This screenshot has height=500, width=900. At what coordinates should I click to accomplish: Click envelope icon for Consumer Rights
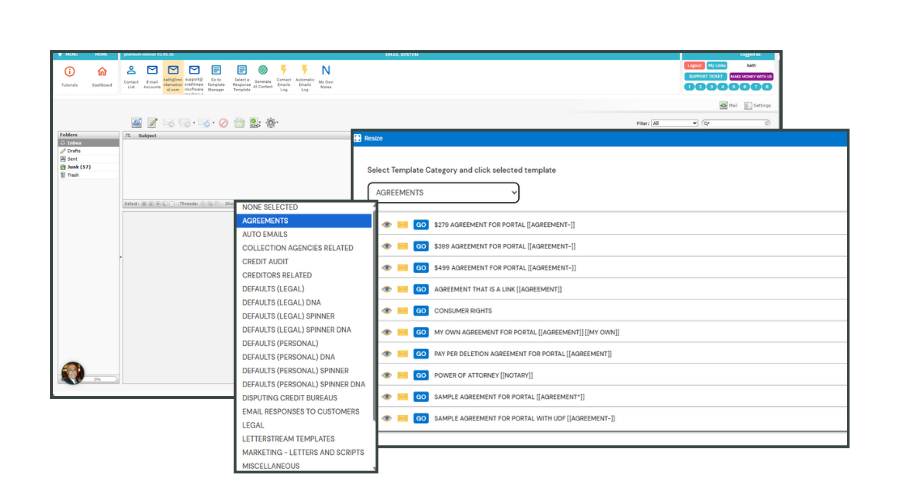point(402,311)
